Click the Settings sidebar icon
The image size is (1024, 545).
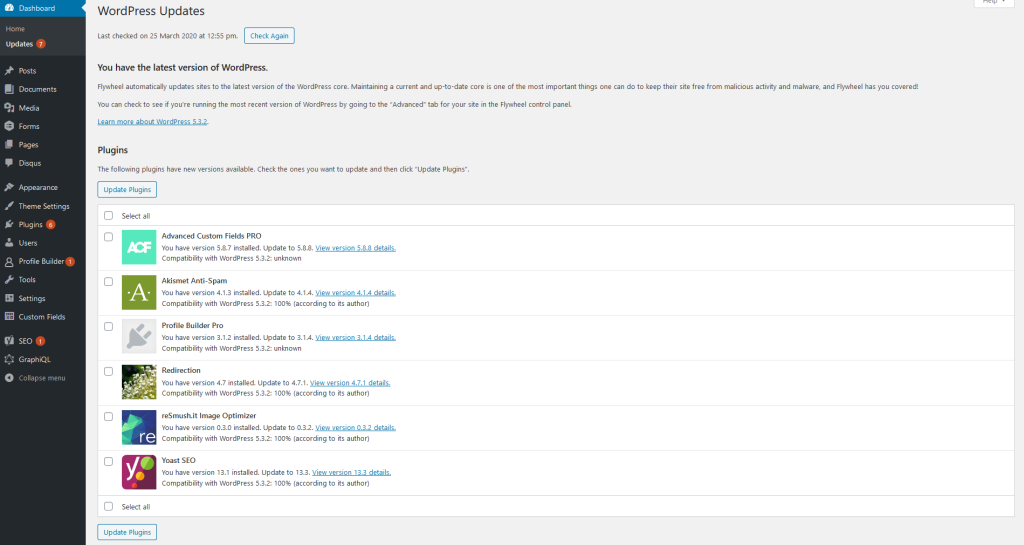click(x=9, y=298)
